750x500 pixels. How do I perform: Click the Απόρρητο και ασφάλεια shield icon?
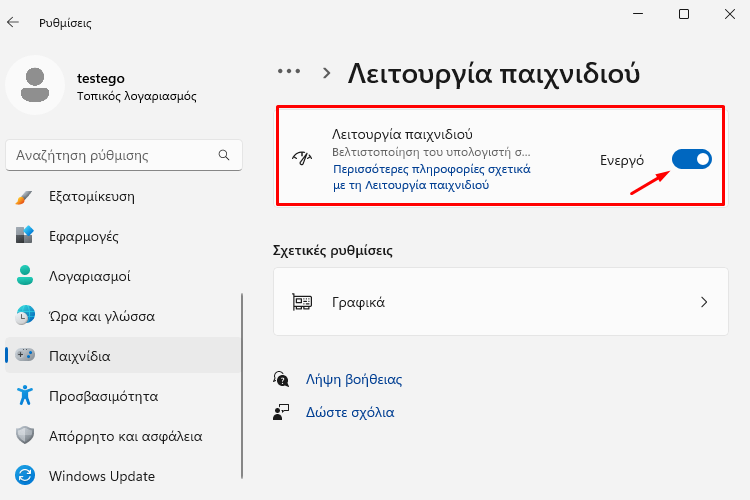(24, 435)
